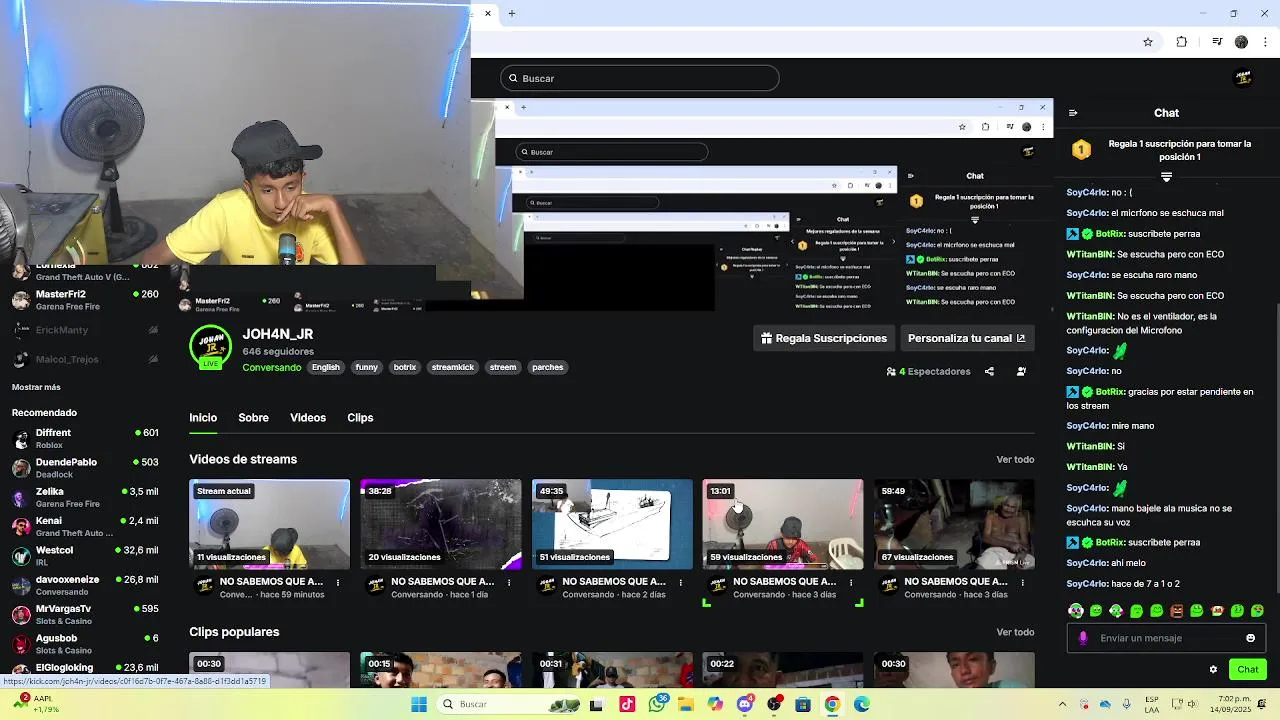The height and width of the screenshot is (720, 1280).
Task: Open Microsoft Edge from the taskbar
Action: (861, 704)
